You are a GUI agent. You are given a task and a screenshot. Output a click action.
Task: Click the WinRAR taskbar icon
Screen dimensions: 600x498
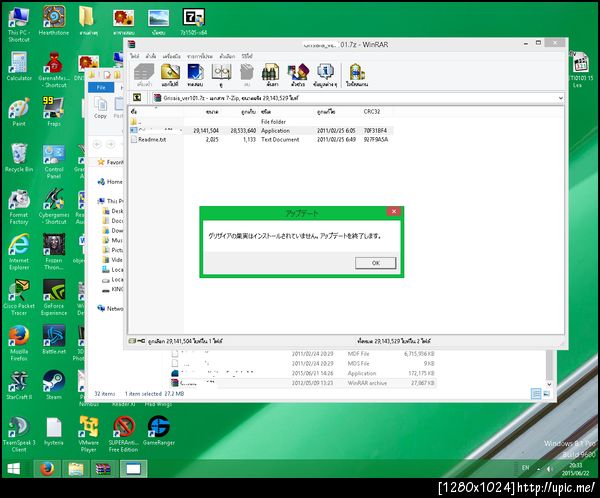103,469
